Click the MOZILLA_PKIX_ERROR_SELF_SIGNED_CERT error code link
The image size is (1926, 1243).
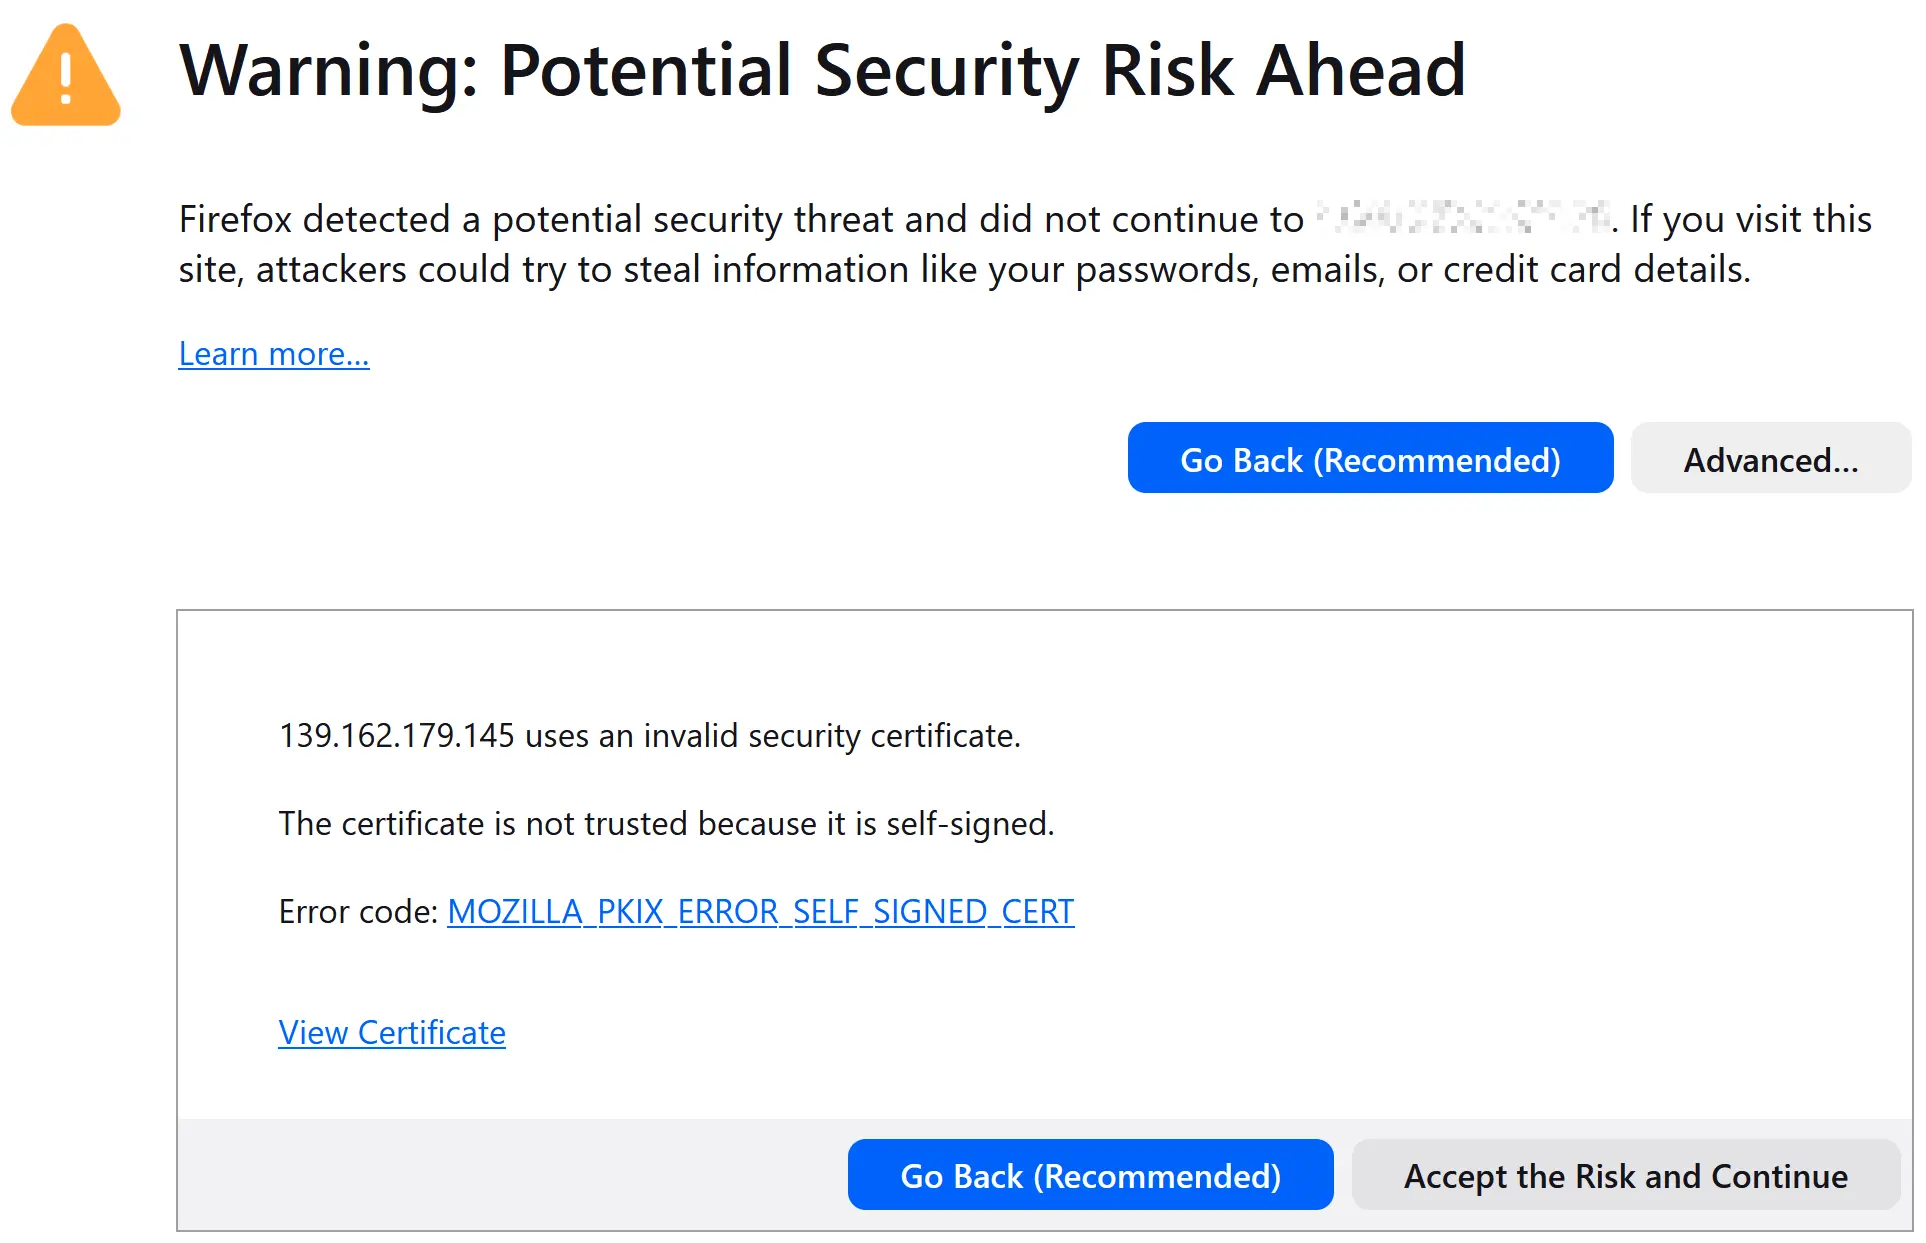coord(760,912)
